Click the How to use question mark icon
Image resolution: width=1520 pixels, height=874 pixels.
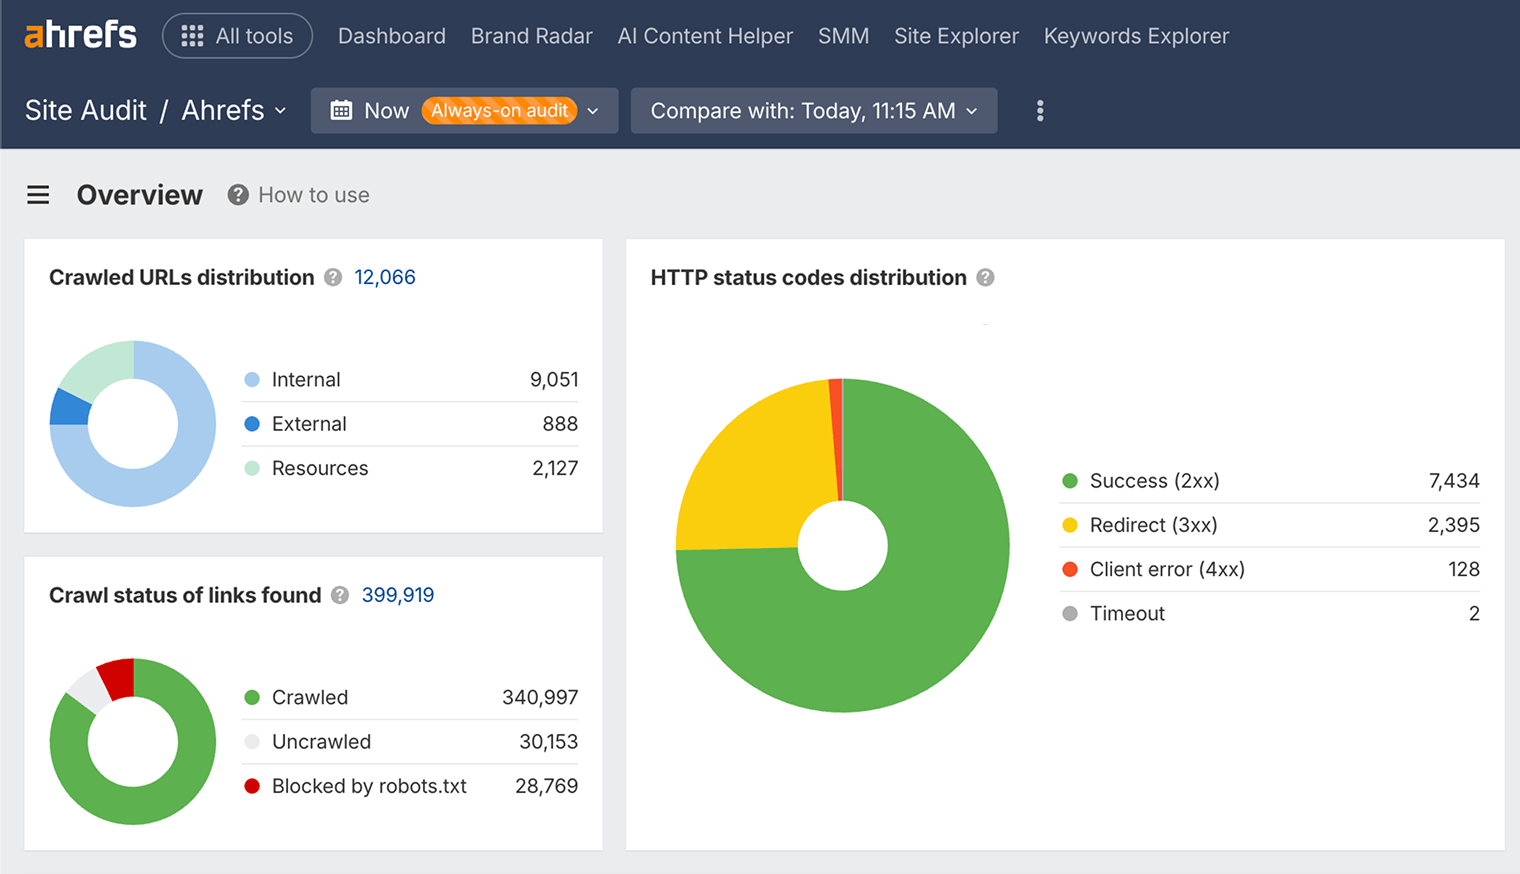point(238,194)
